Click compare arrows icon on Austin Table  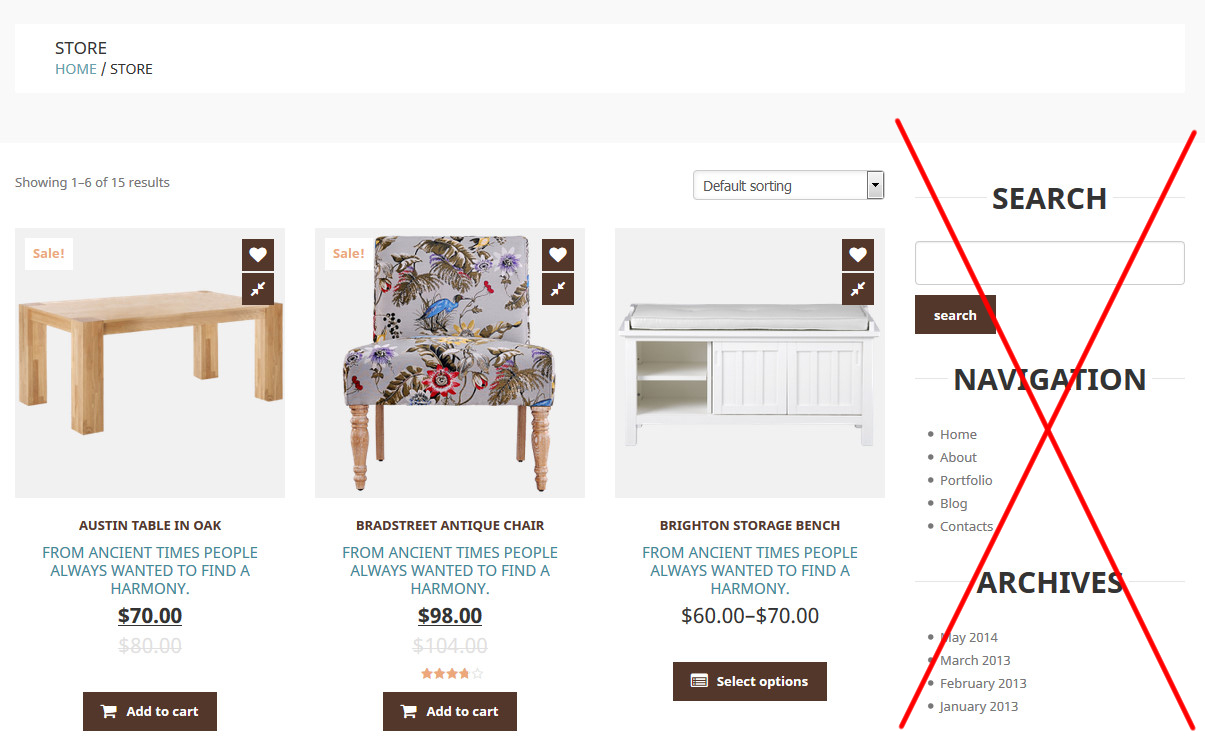(x=258, y=289)
